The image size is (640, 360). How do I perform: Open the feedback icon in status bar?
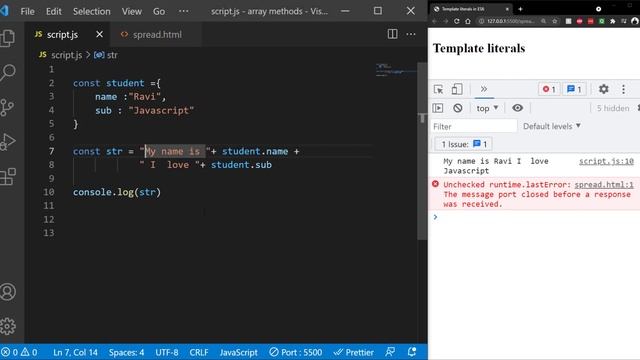point(390,351)
